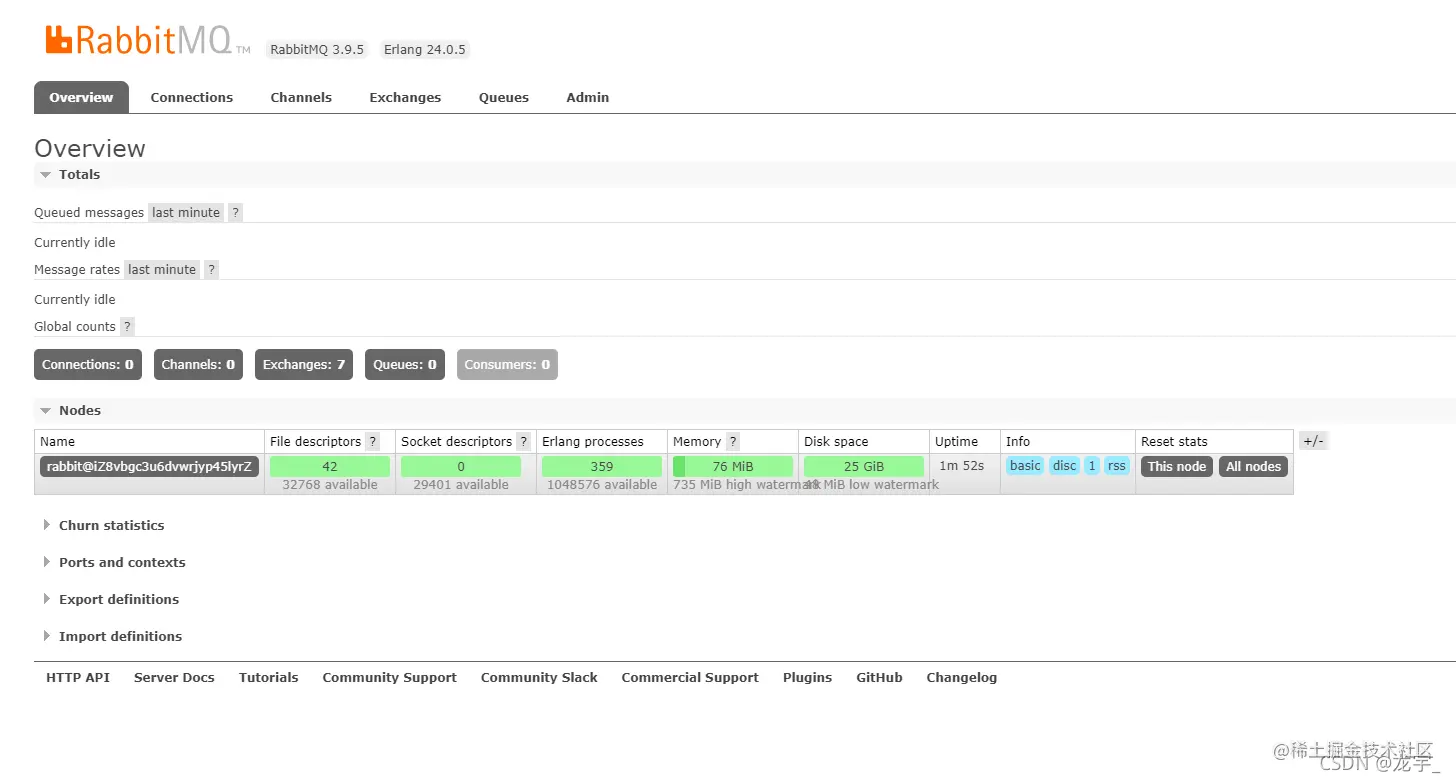The height and width of the screenshot is (783, 1456).
Task: Open help for Memory column
Action: tap(733, 441)
